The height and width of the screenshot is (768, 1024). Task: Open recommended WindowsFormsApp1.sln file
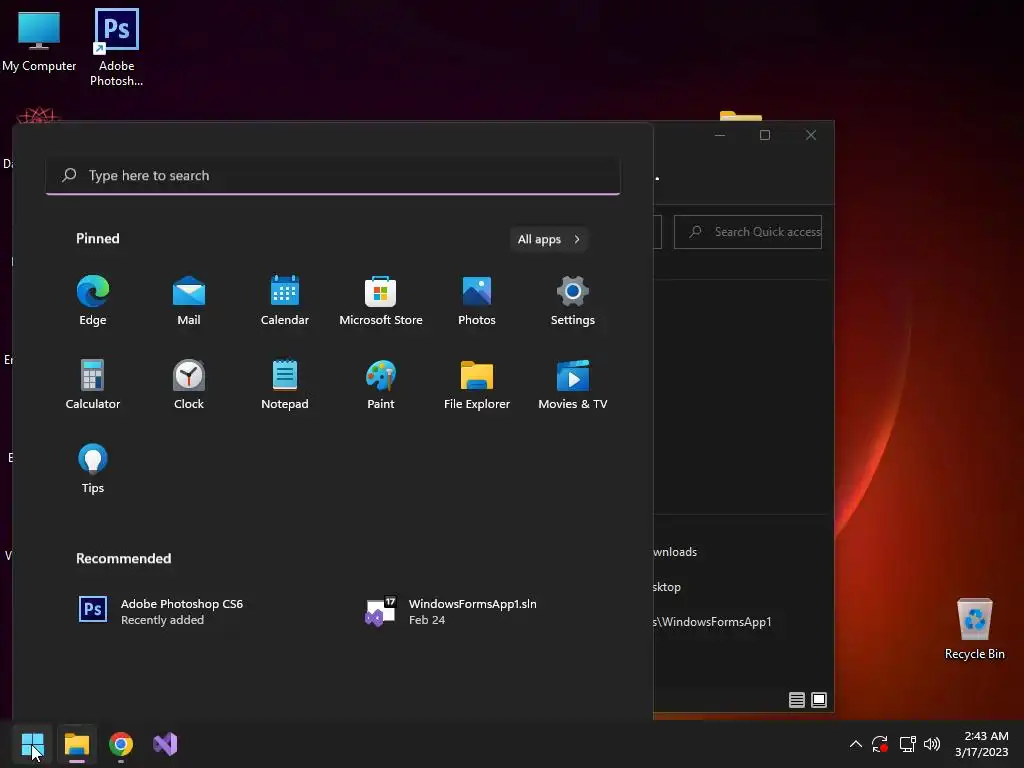451,611
